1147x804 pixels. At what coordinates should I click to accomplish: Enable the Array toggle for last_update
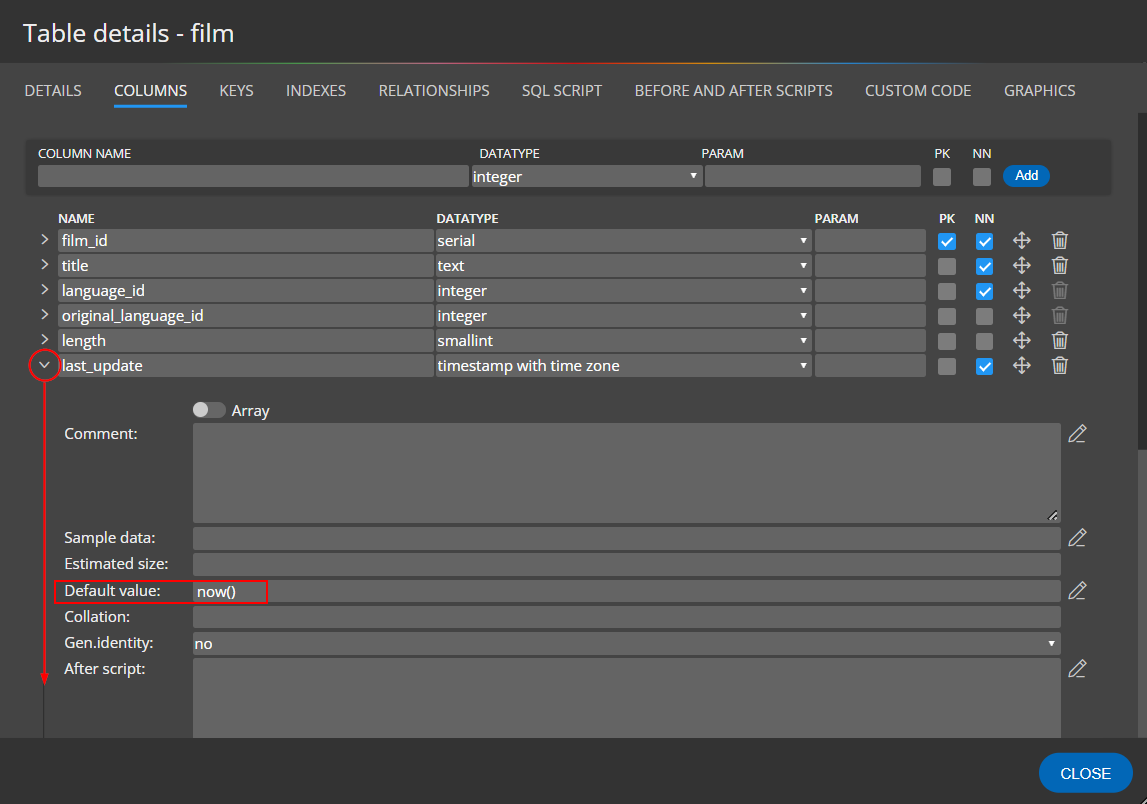pos(209,410)
